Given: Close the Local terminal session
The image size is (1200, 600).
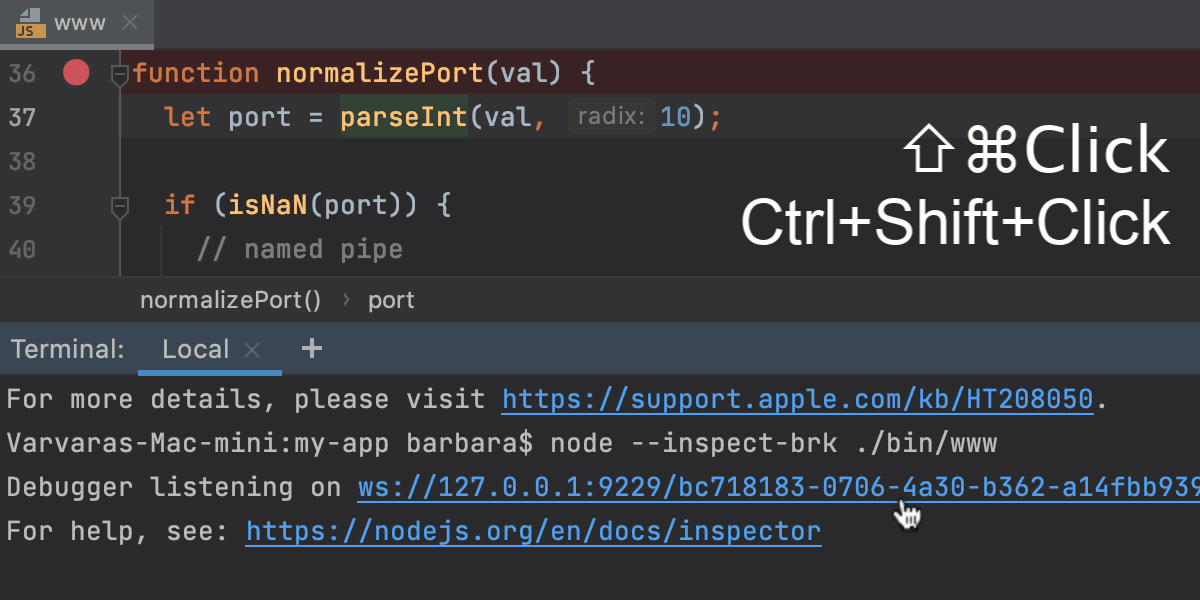Looking at the screenshot, I should pyautogui.click(x=253, y=349).
